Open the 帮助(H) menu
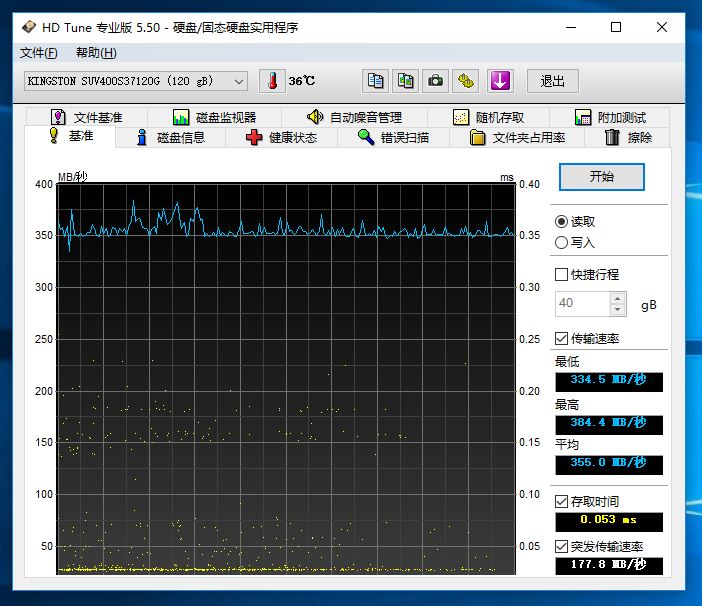Viewport: 702px width, 606px height. 96,53
